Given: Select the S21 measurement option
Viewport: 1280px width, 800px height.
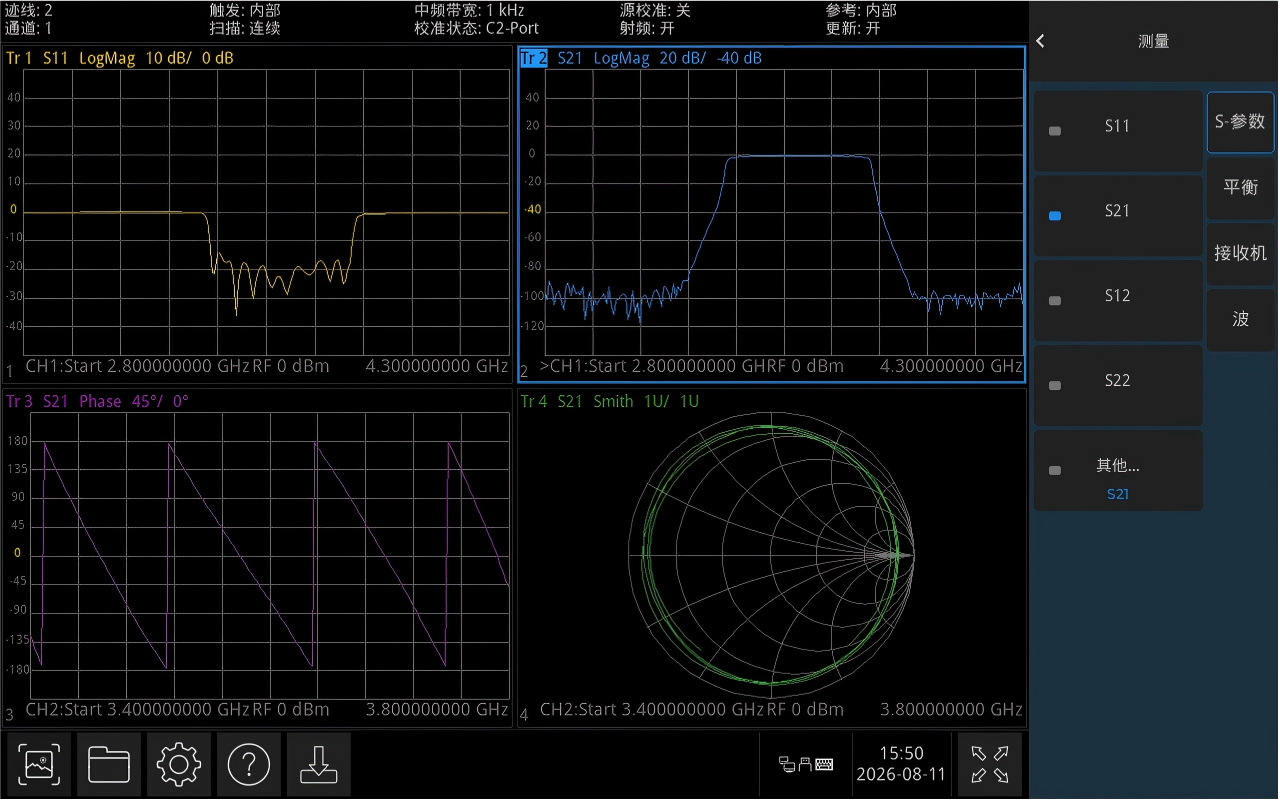Looking at the screenshot, I should [1118, 215].
